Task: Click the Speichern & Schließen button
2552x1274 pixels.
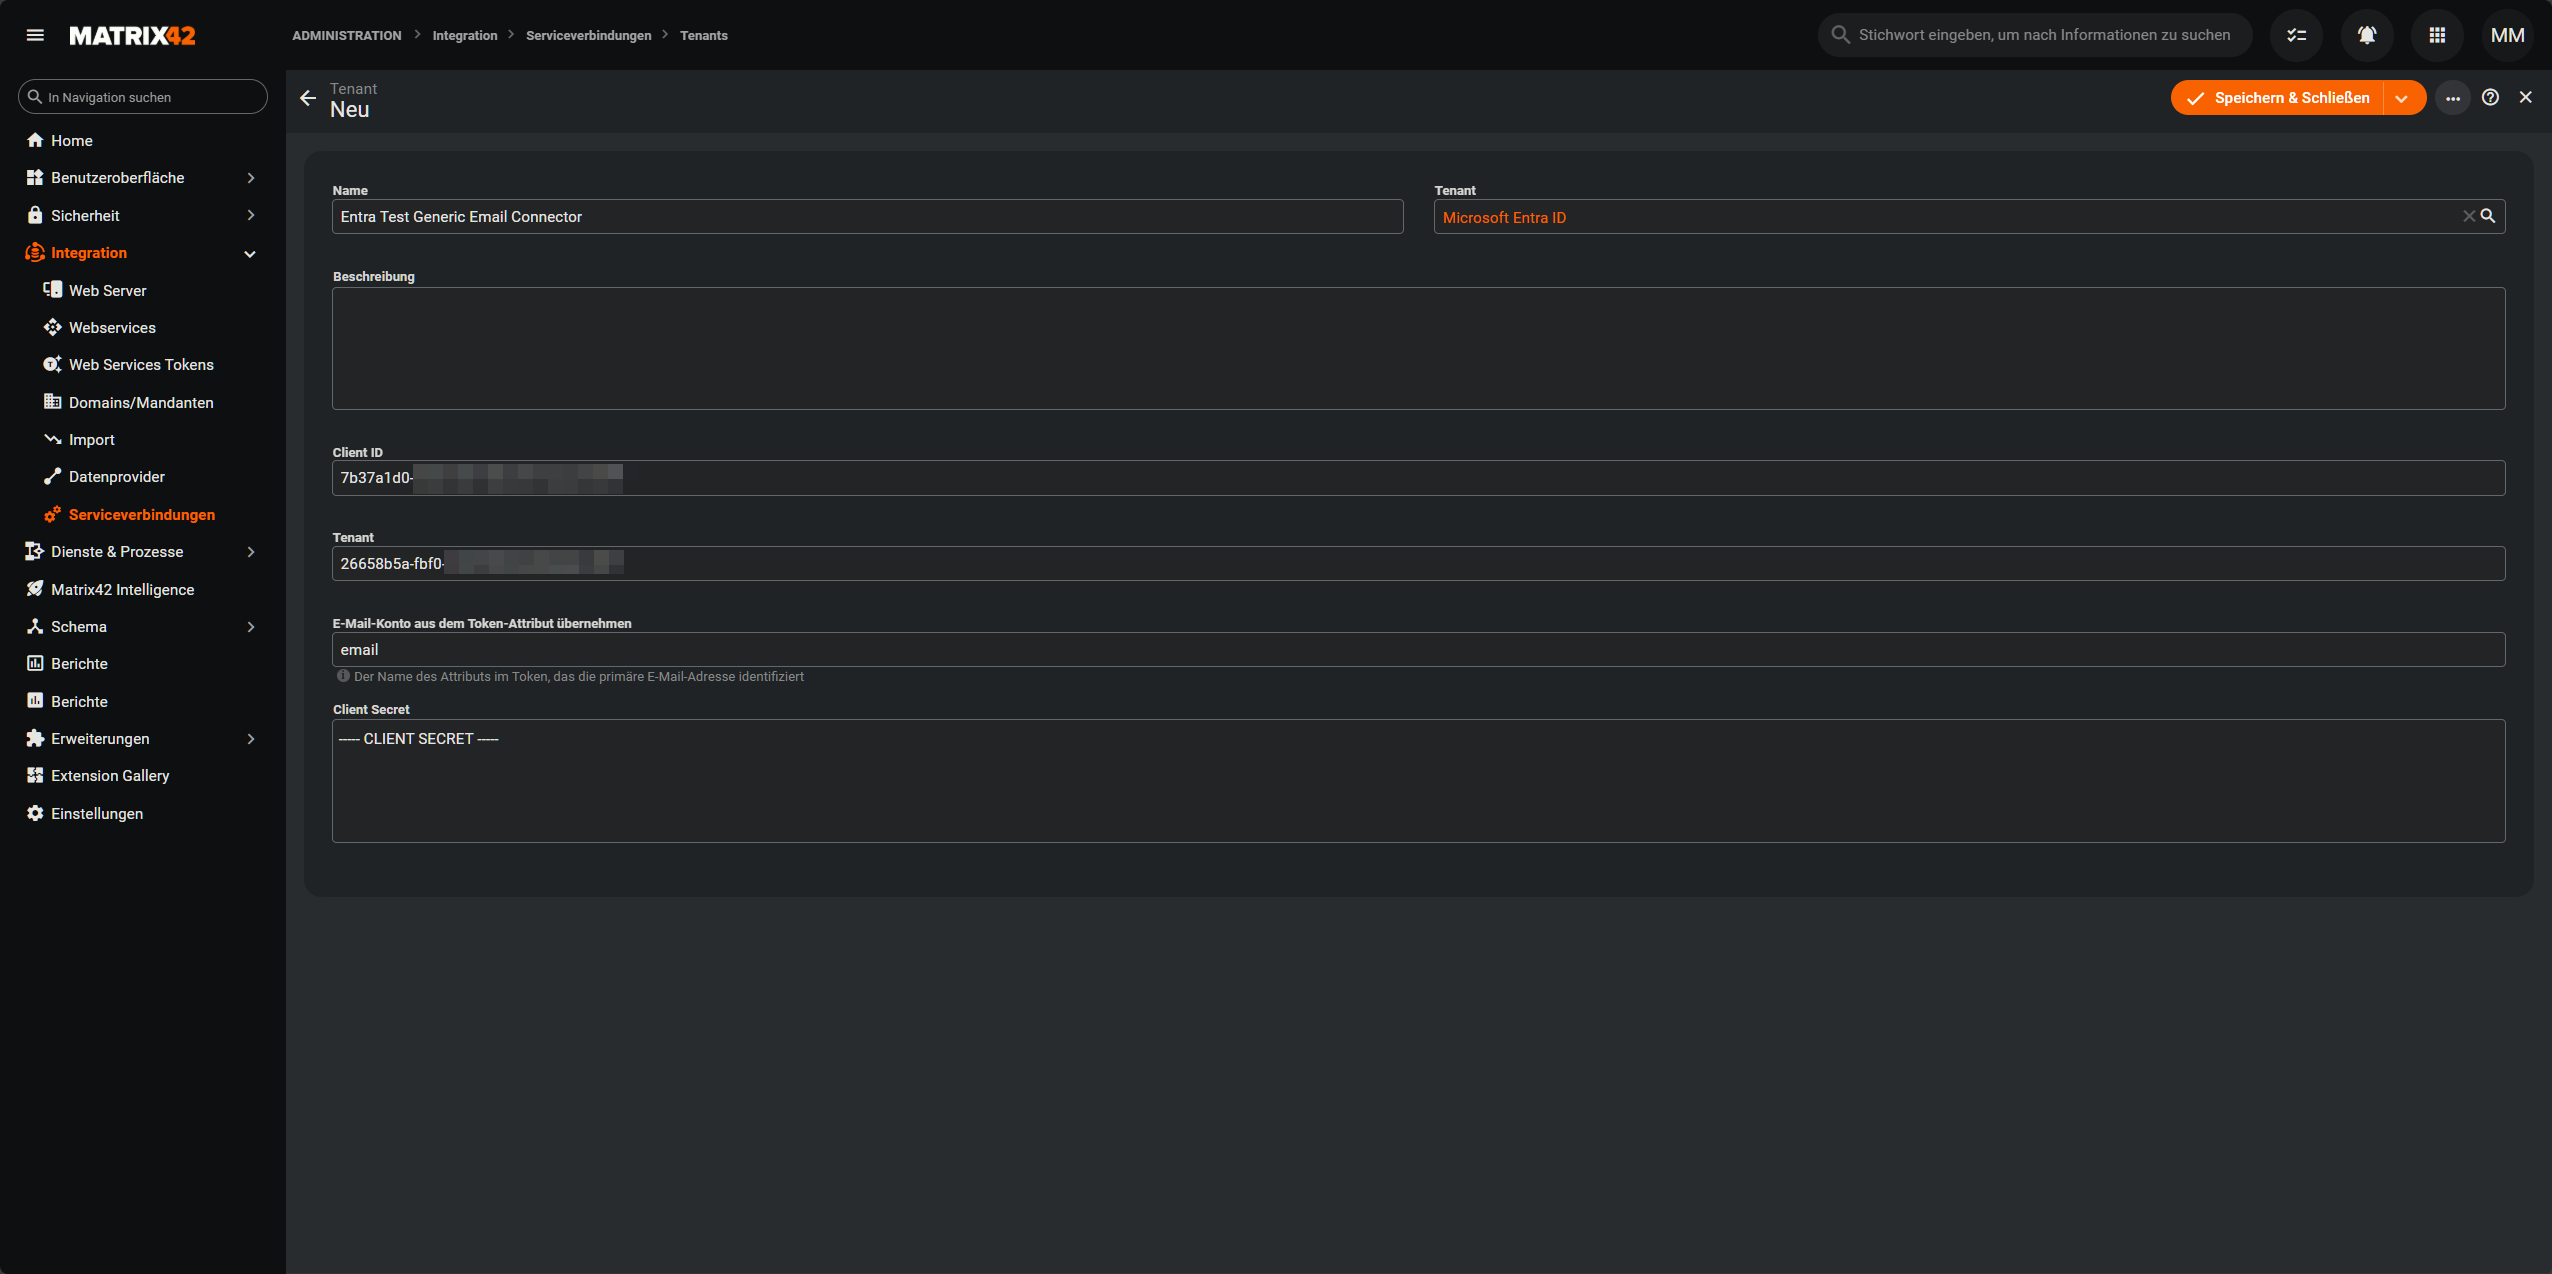Action: pyautogui.click(x=2278, y=98)
